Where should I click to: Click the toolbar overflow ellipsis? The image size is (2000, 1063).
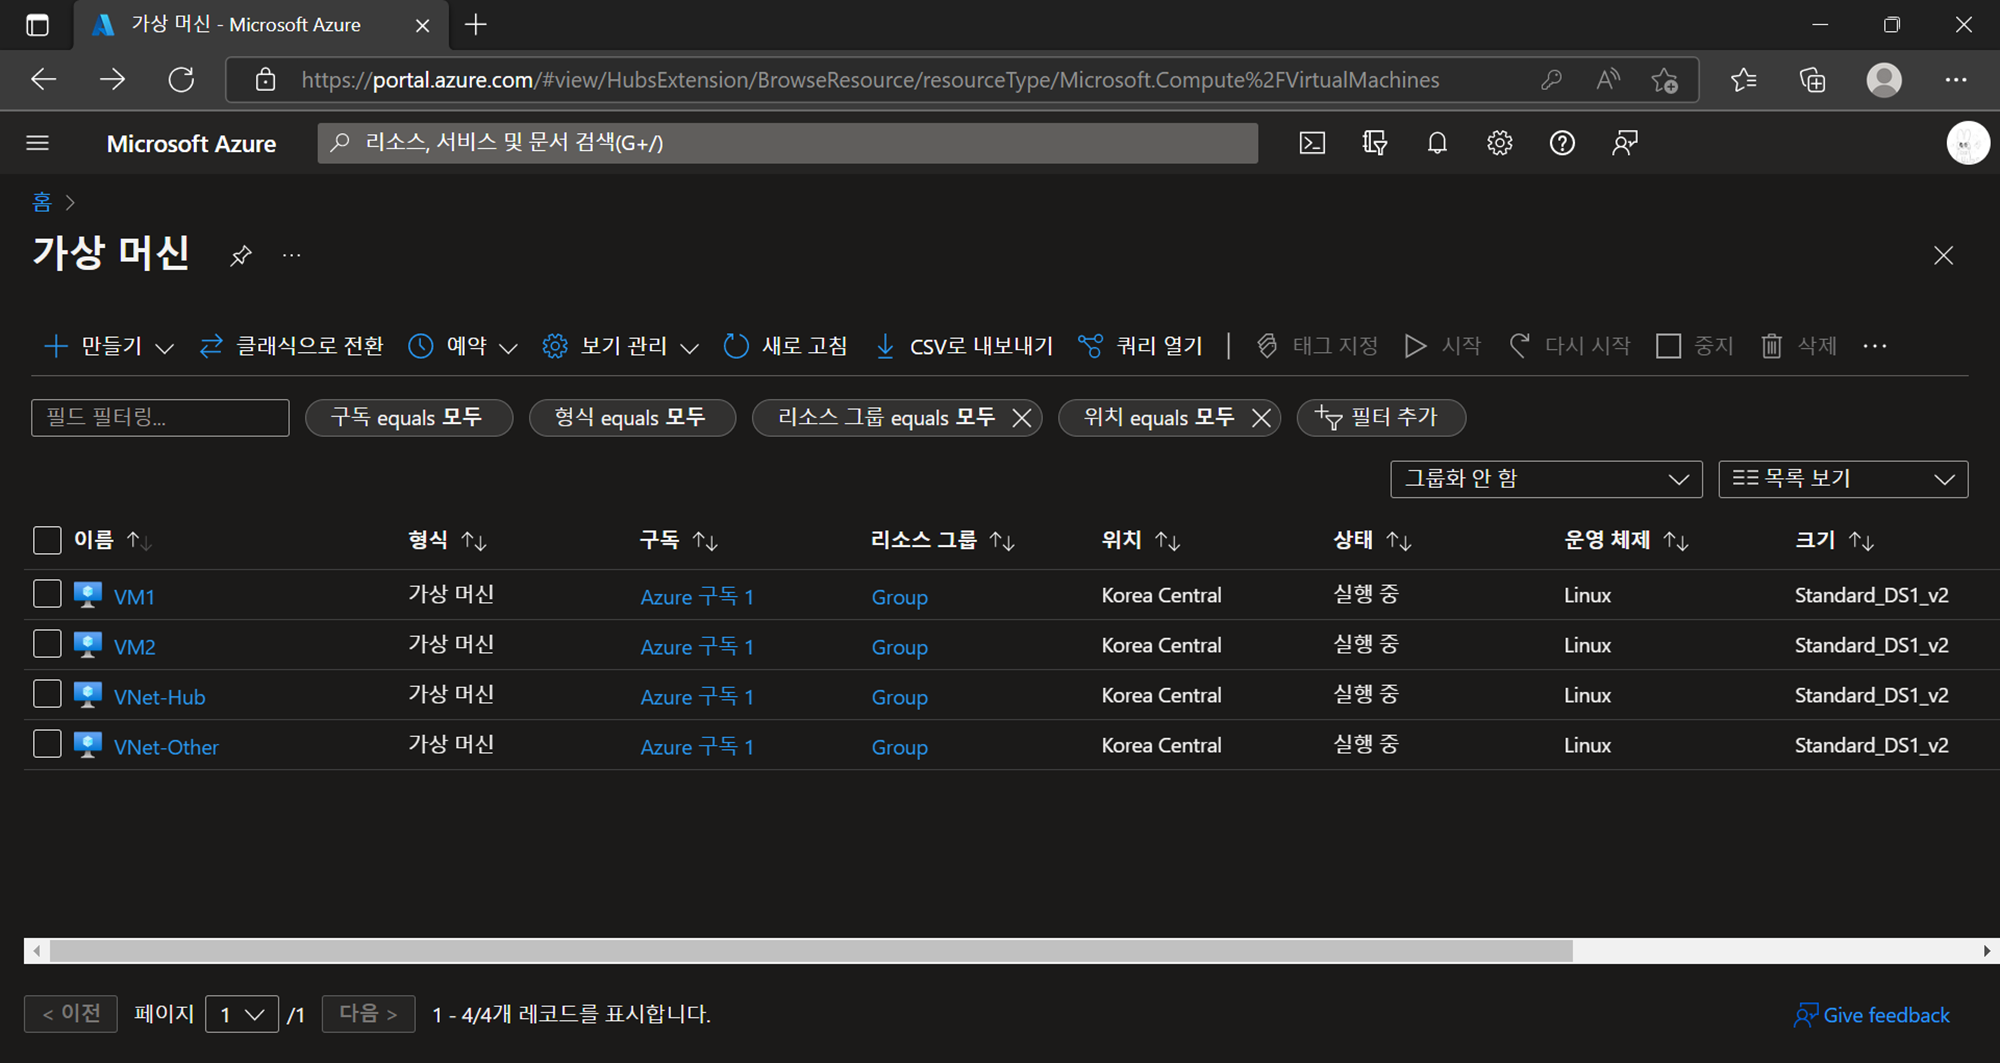tap(1875, 346)
